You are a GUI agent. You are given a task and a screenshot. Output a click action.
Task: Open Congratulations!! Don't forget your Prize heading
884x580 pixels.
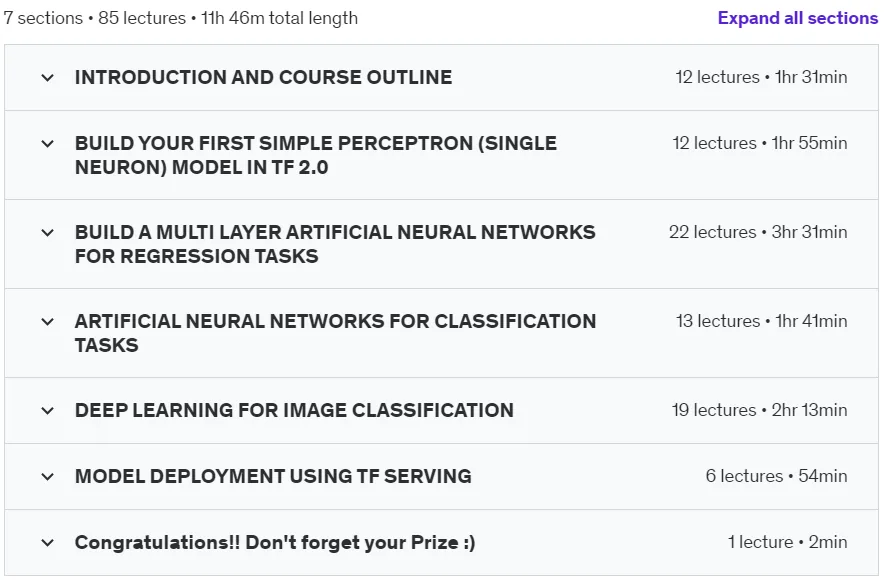(x=275, y=542)
